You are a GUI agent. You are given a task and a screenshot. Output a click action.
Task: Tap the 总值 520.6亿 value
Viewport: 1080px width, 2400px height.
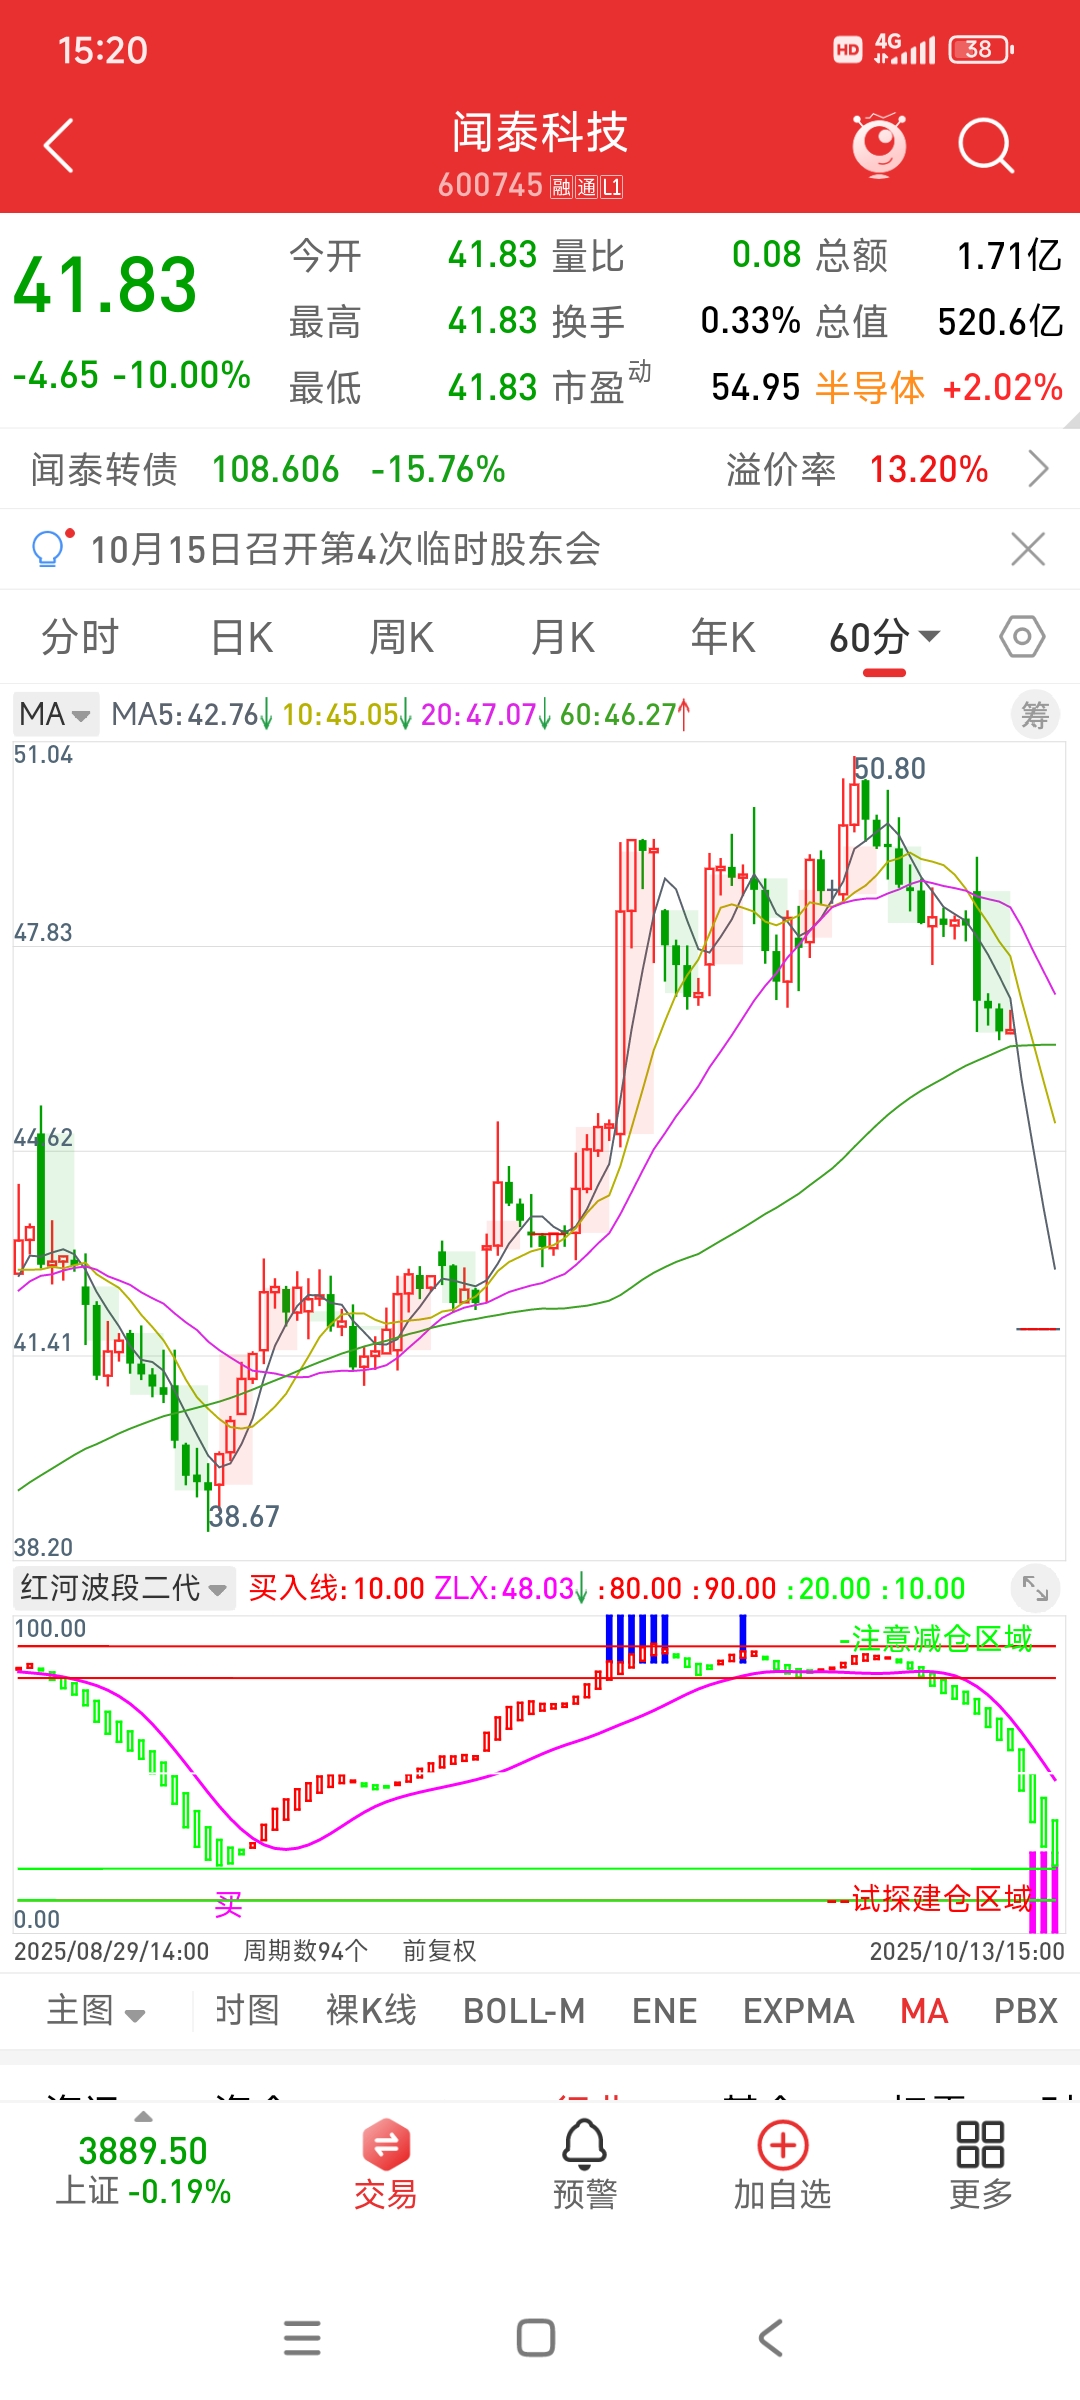pos(1000,321)
